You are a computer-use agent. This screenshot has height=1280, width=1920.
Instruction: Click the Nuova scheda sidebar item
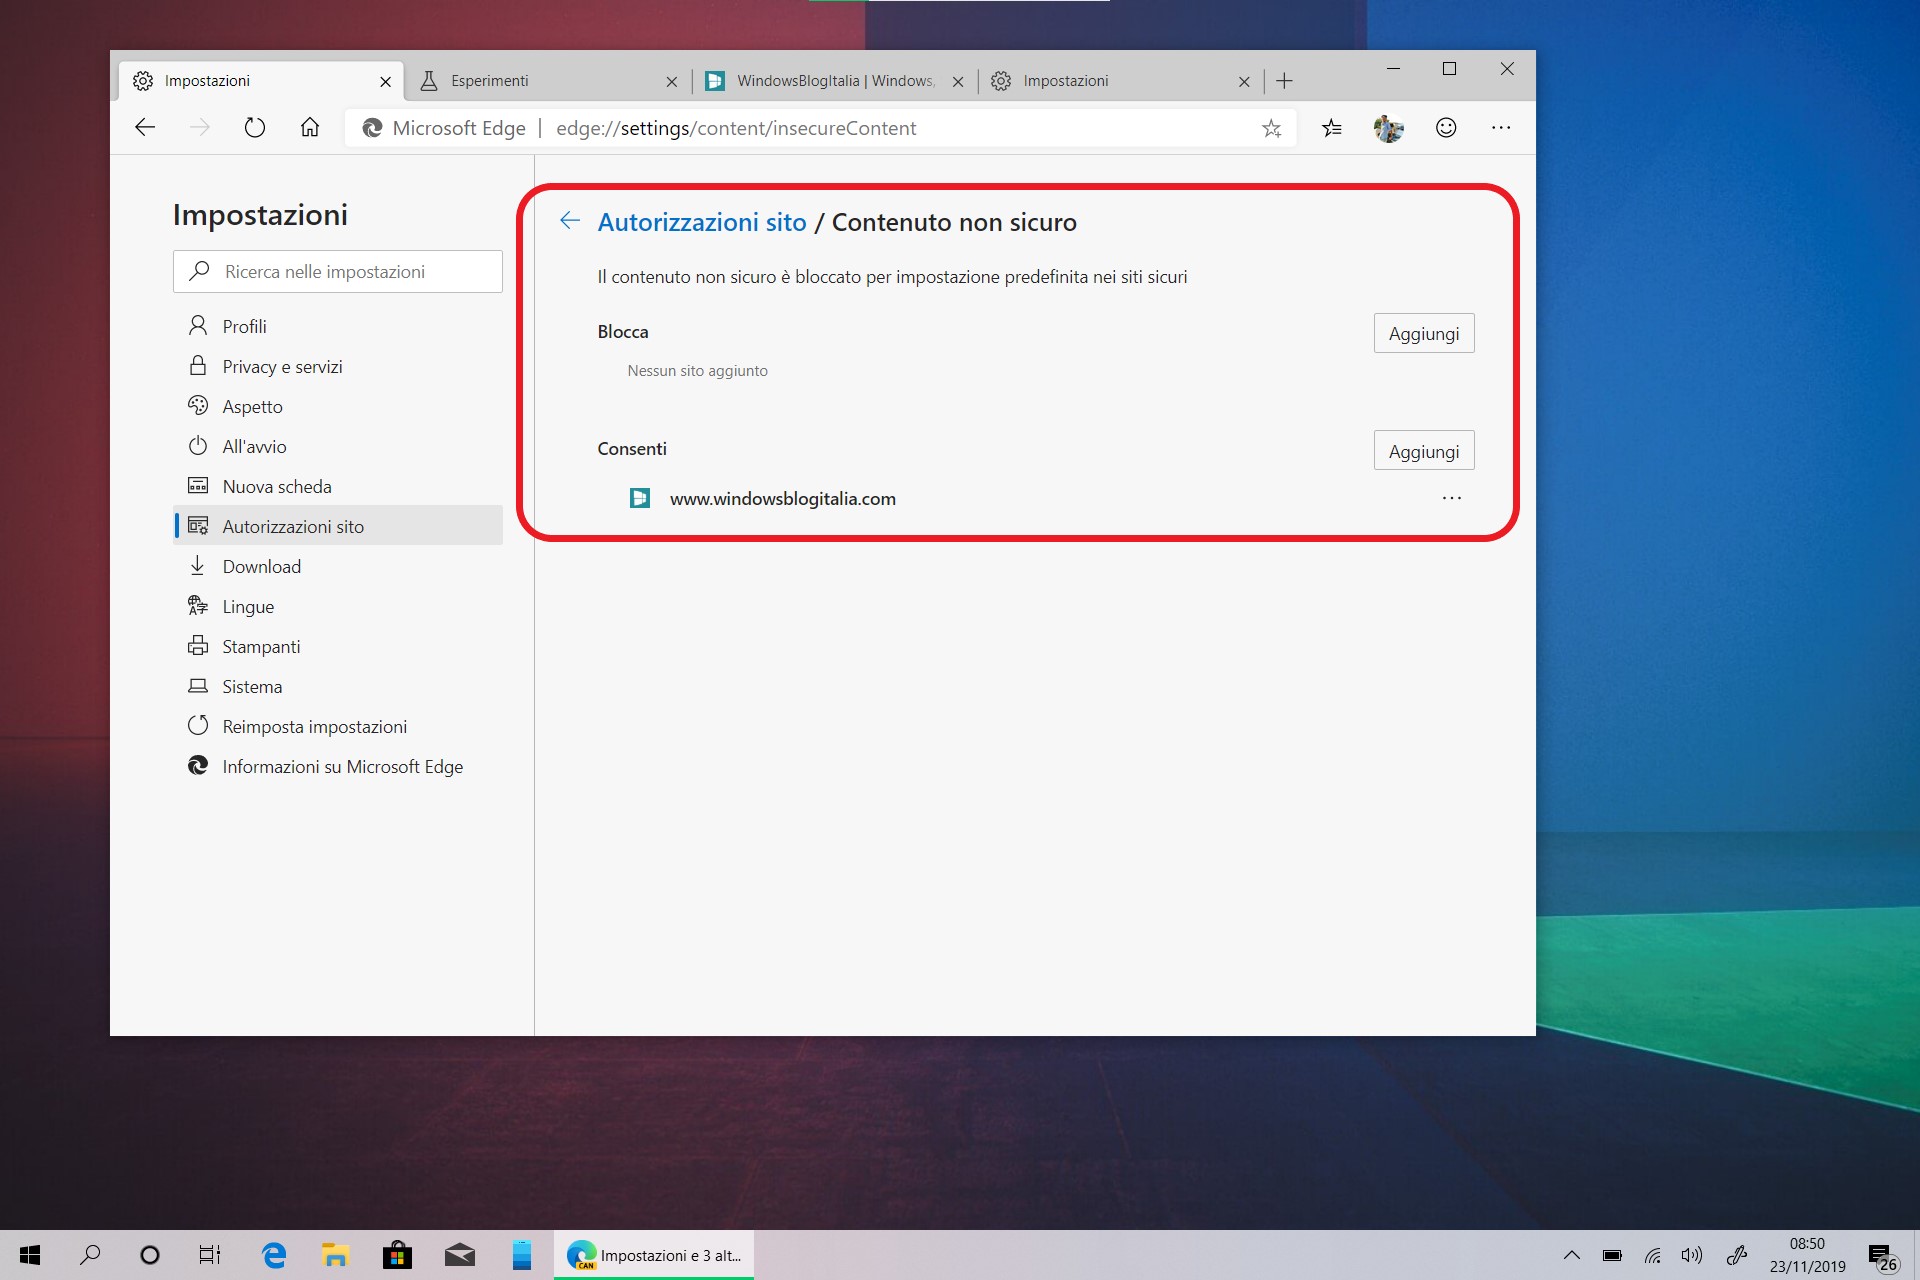pyautogui.click(x=276, y=486)
